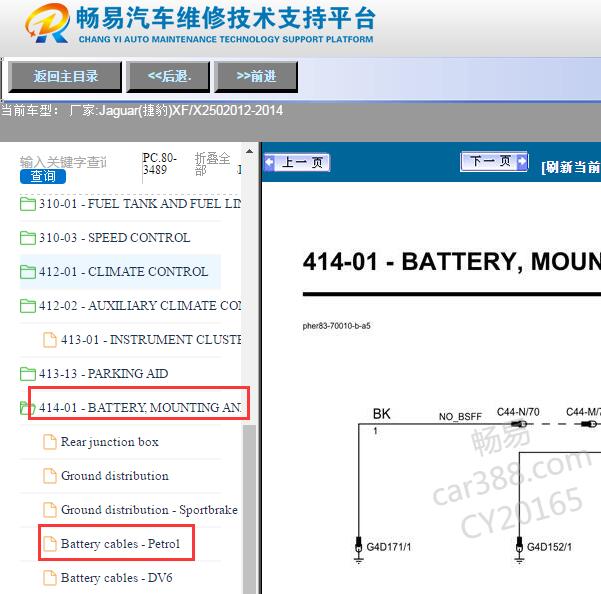Click document icon beside Rear junction box
Image resolution: width=601 pixels, height=594 pixels.
[x=50, y=442]
